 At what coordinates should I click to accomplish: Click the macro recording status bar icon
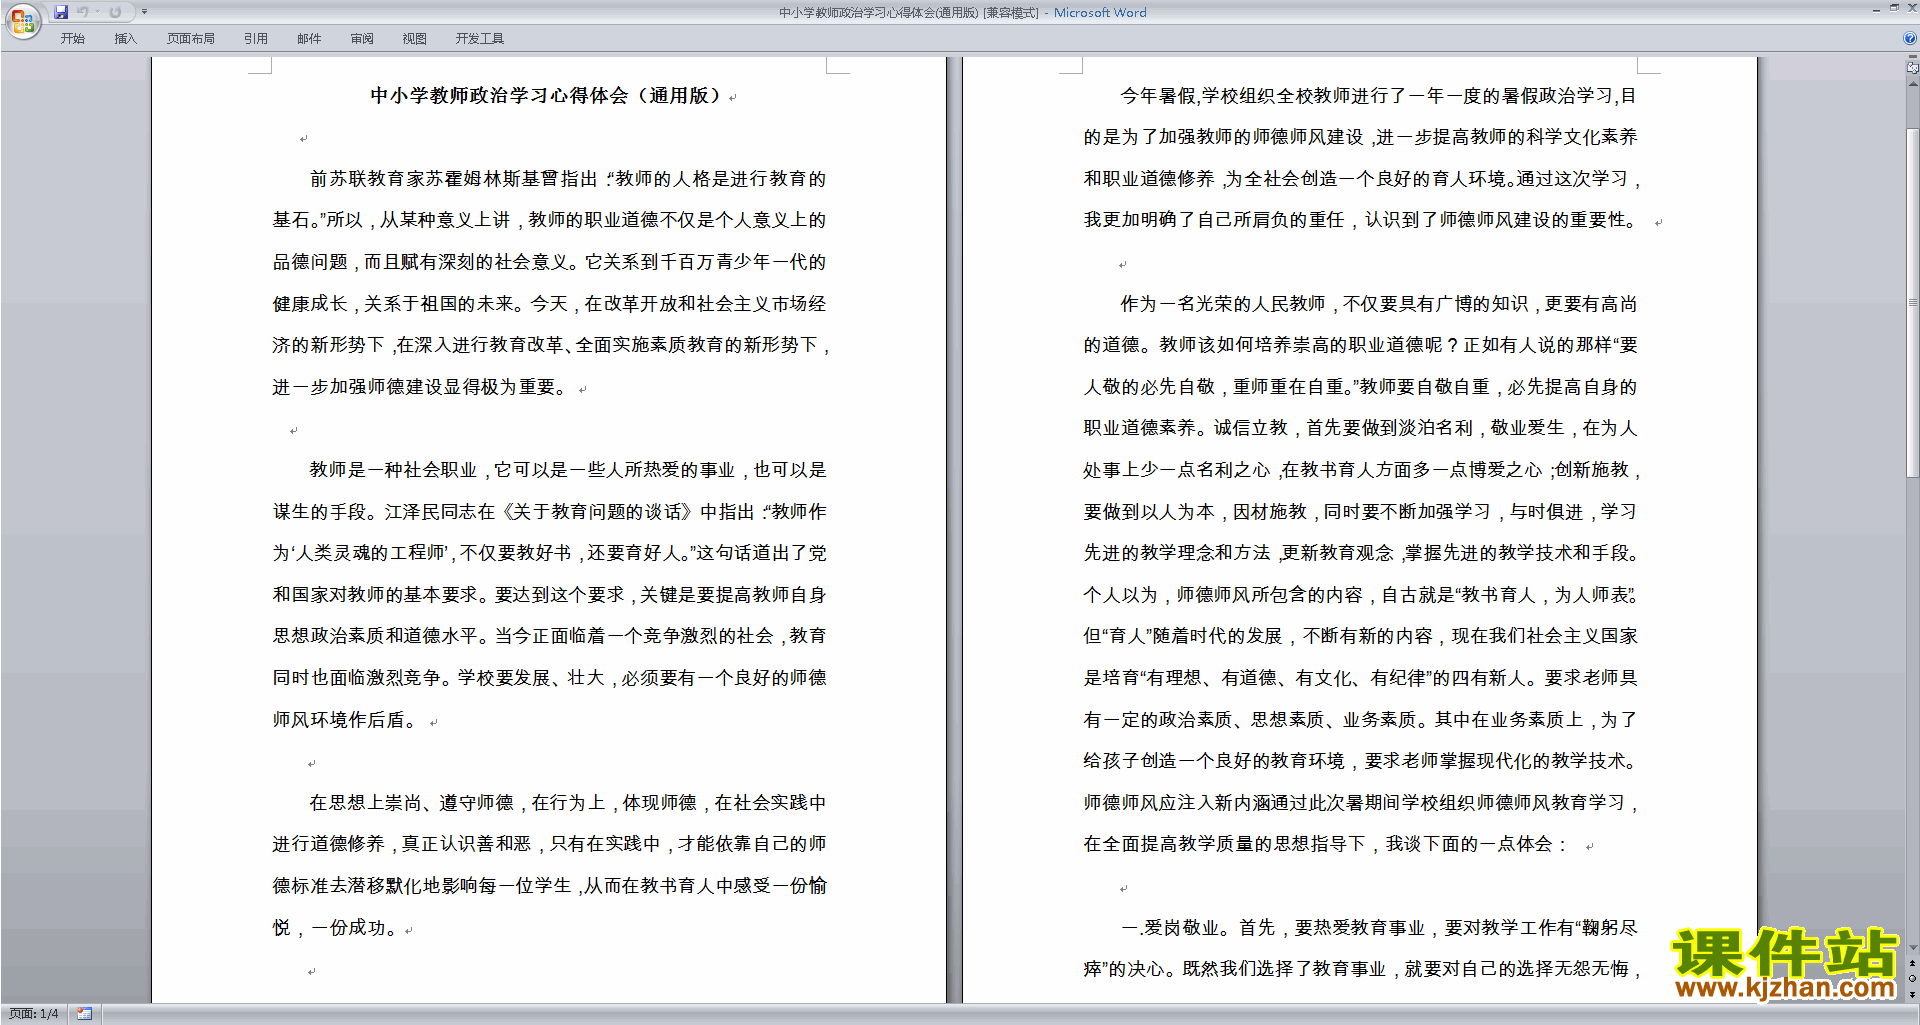[x=84, y=1014]
